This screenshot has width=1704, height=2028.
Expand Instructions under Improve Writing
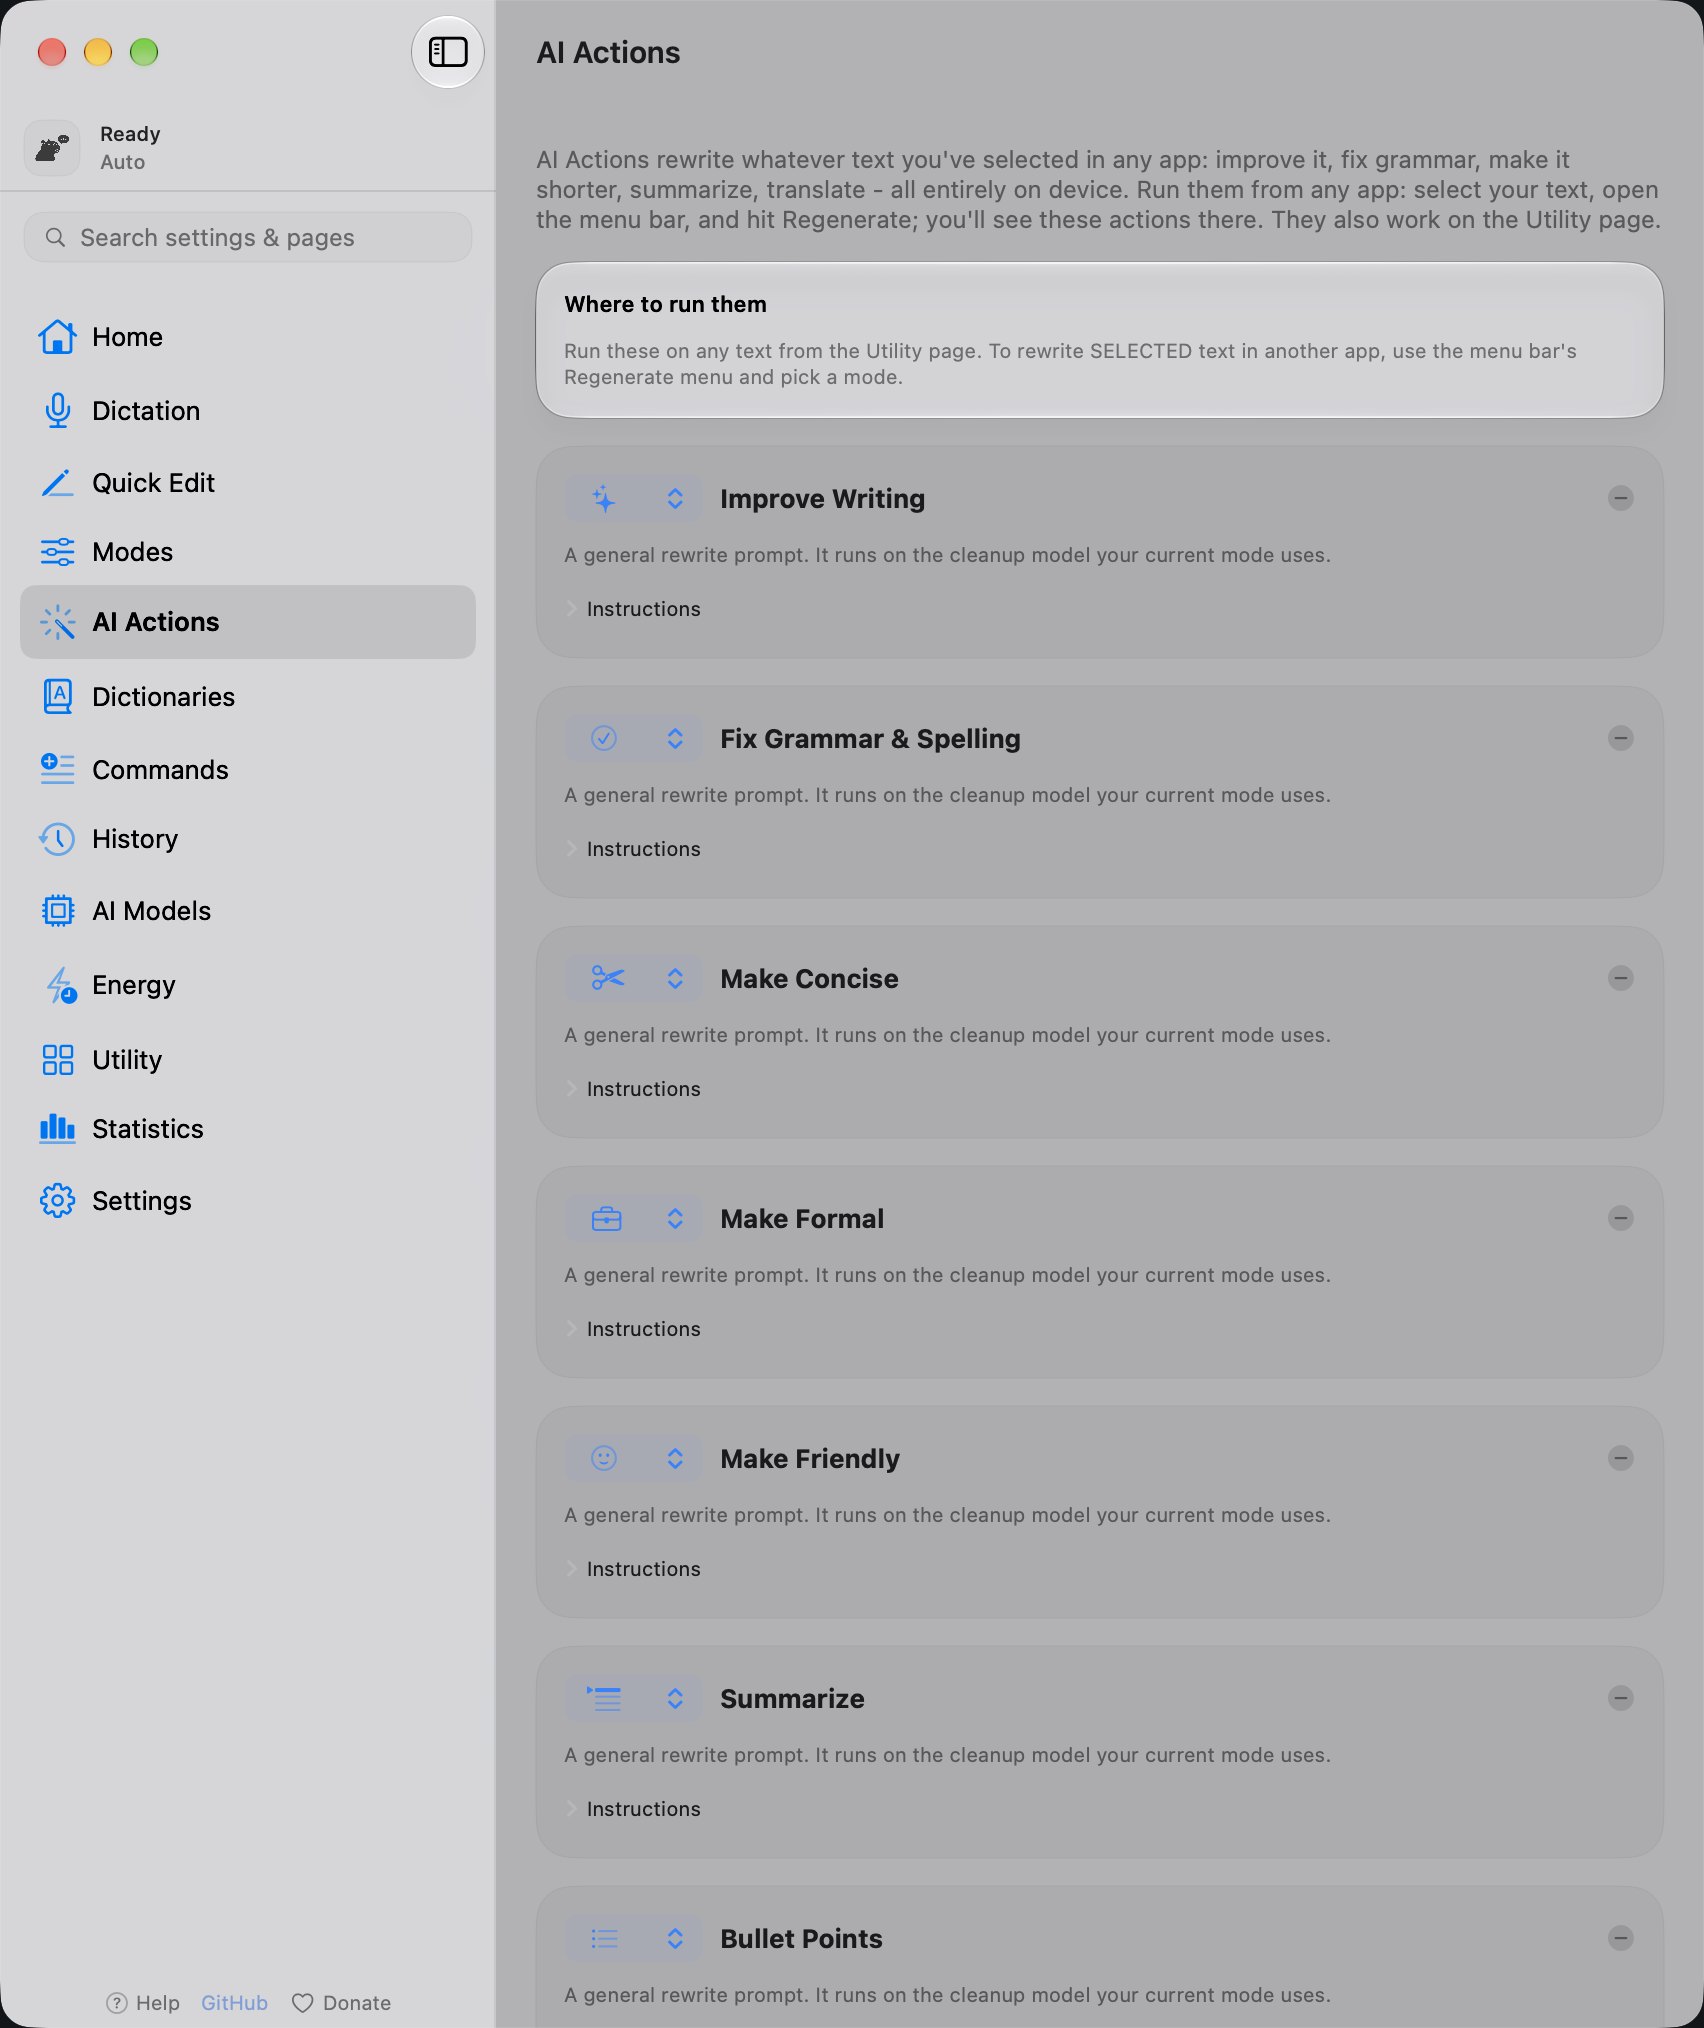(633, 609)
